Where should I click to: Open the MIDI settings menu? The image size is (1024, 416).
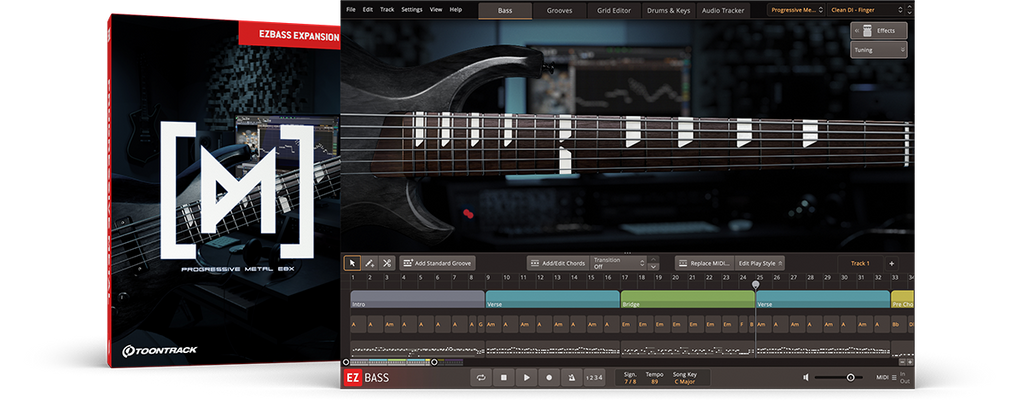[887, 377]
